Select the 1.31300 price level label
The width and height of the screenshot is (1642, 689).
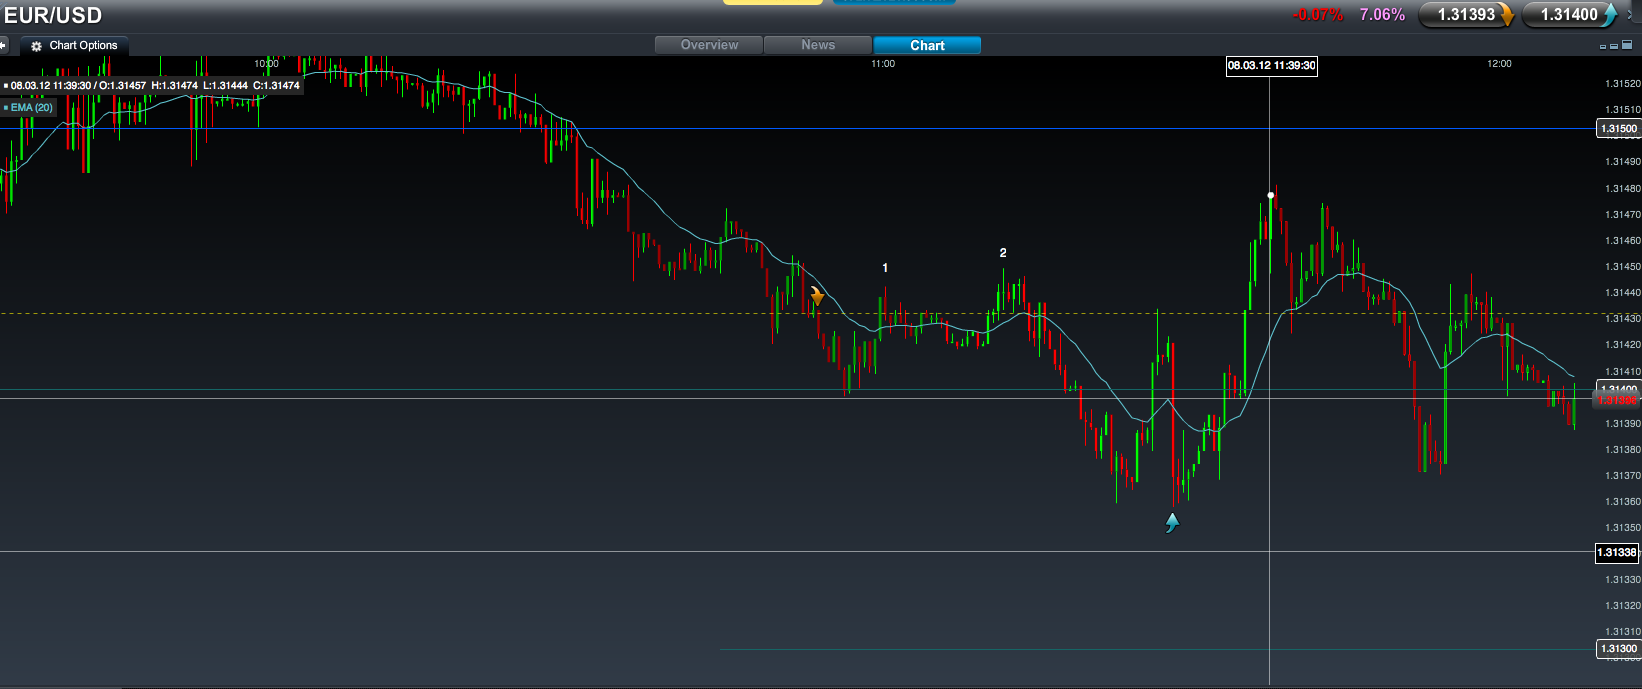click(x=1616, y=649)
